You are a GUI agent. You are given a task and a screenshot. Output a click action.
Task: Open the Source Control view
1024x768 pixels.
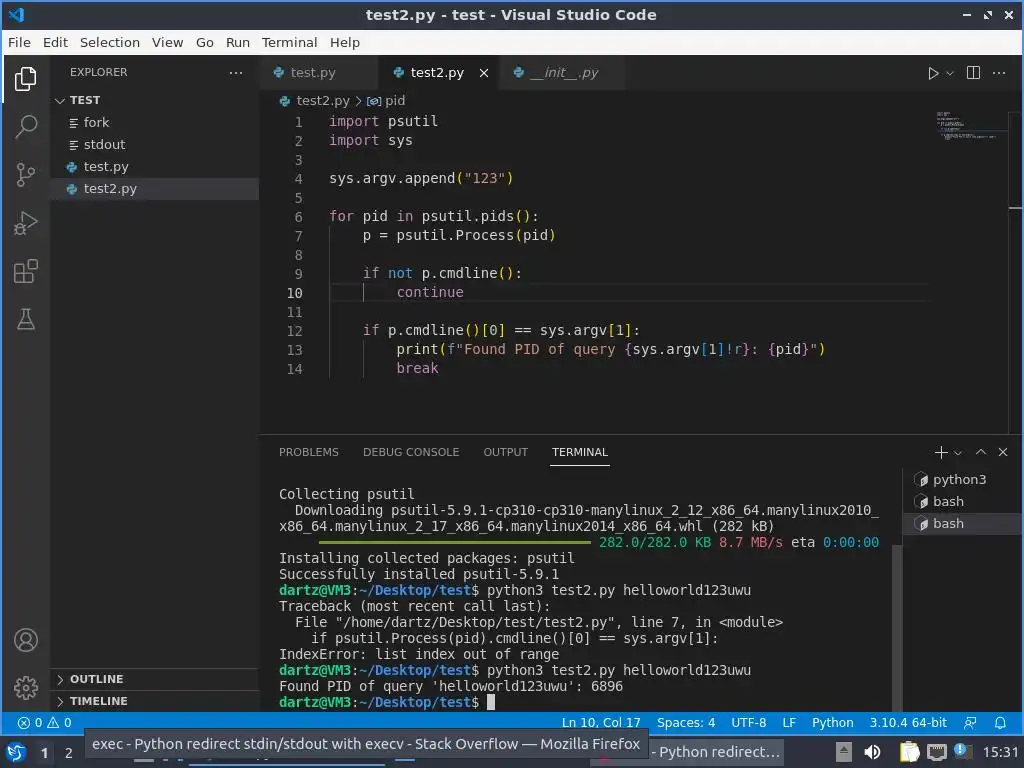pos(25,175)
